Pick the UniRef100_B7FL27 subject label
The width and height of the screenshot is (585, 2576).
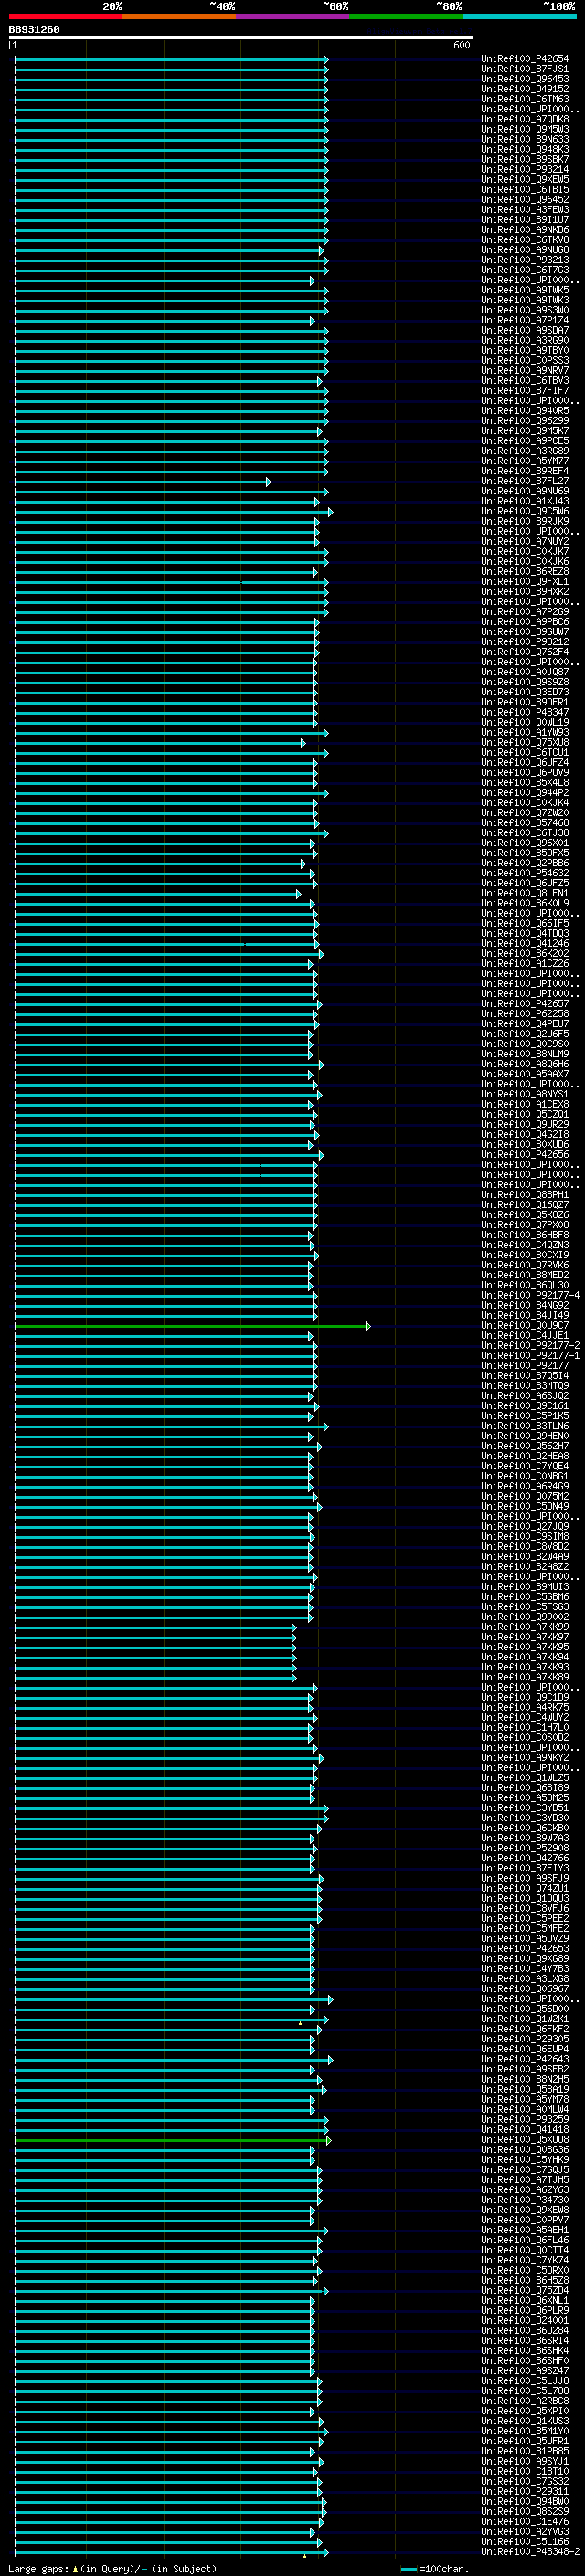click(x=525, y=481)
